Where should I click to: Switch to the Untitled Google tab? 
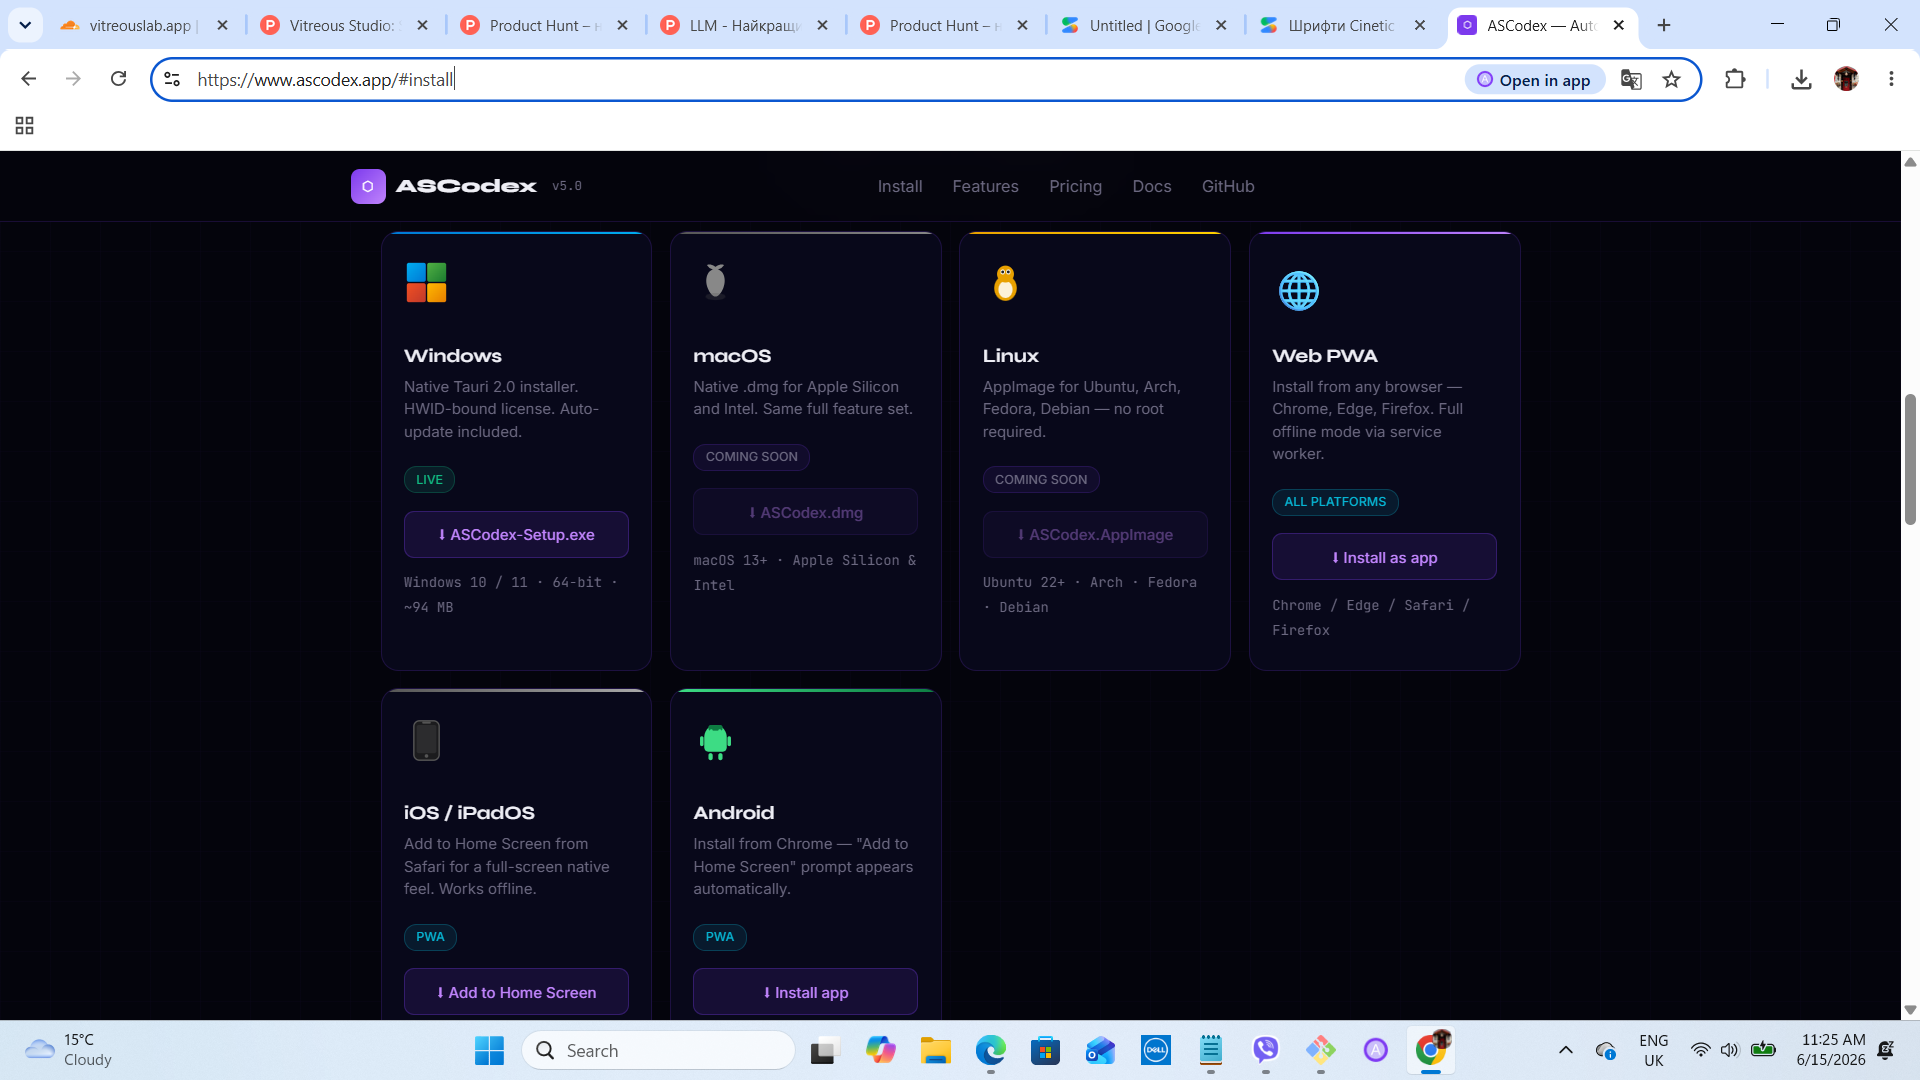point(1143,25)
